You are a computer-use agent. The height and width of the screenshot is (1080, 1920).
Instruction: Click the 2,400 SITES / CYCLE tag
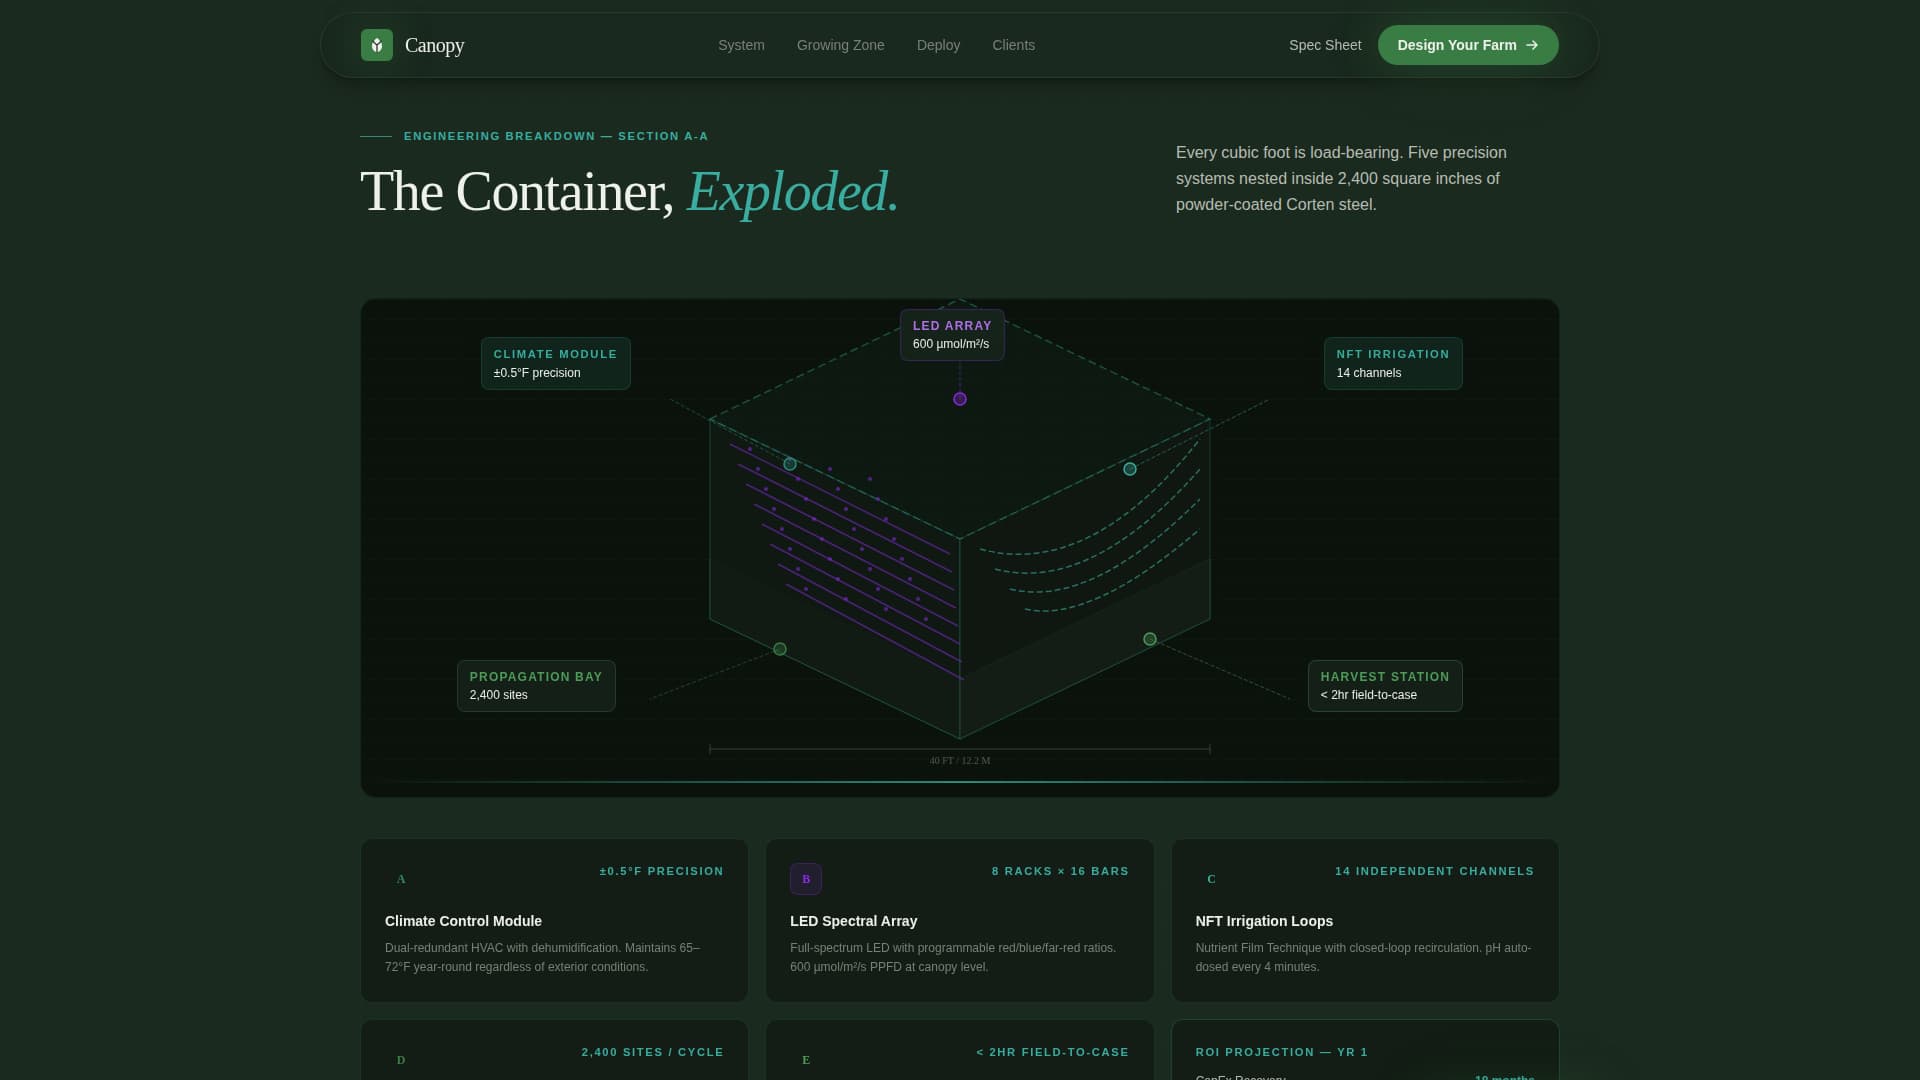(652, 1052)
